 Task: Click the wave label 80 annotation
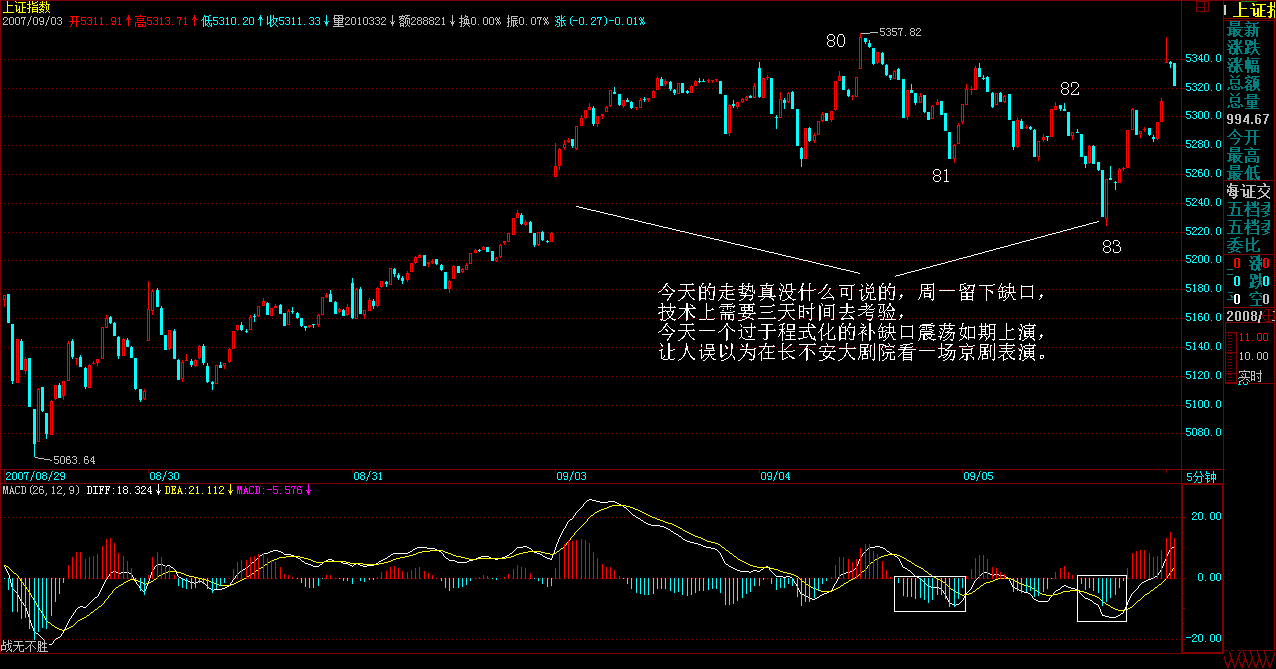pos(836,41)
